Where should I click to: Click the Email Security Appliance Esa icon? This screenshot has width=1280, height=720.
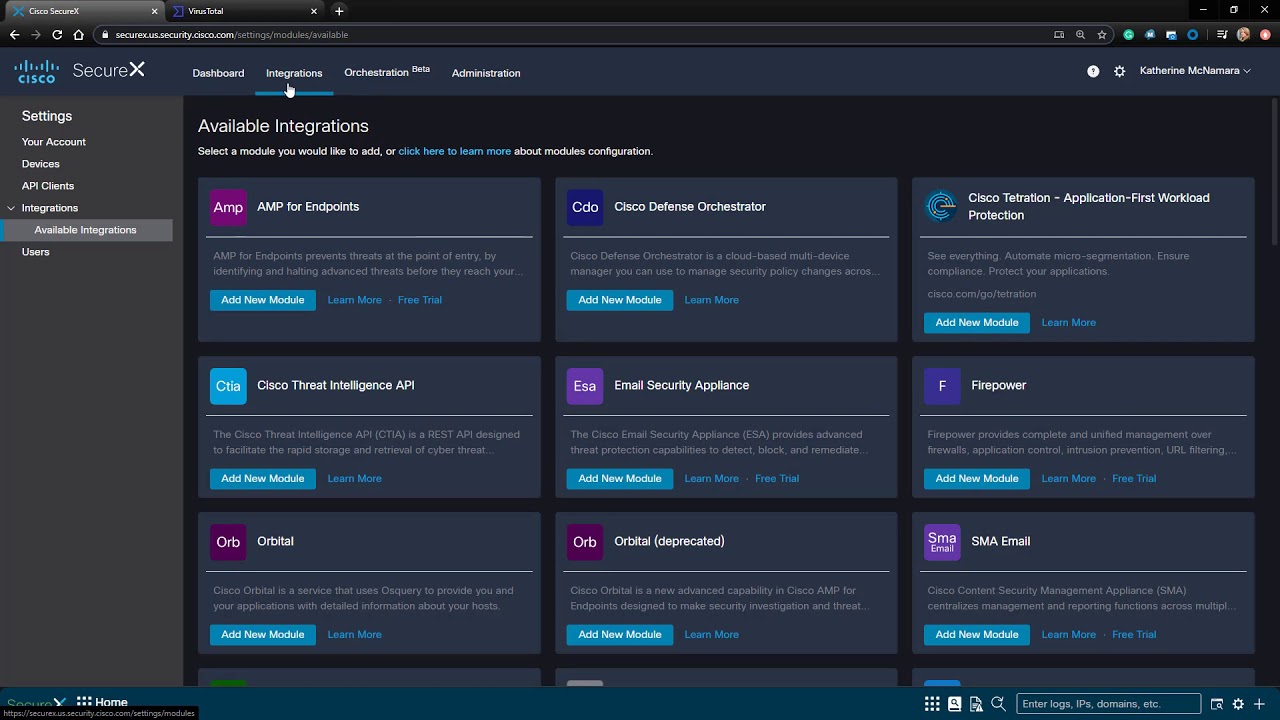(585, 386)
